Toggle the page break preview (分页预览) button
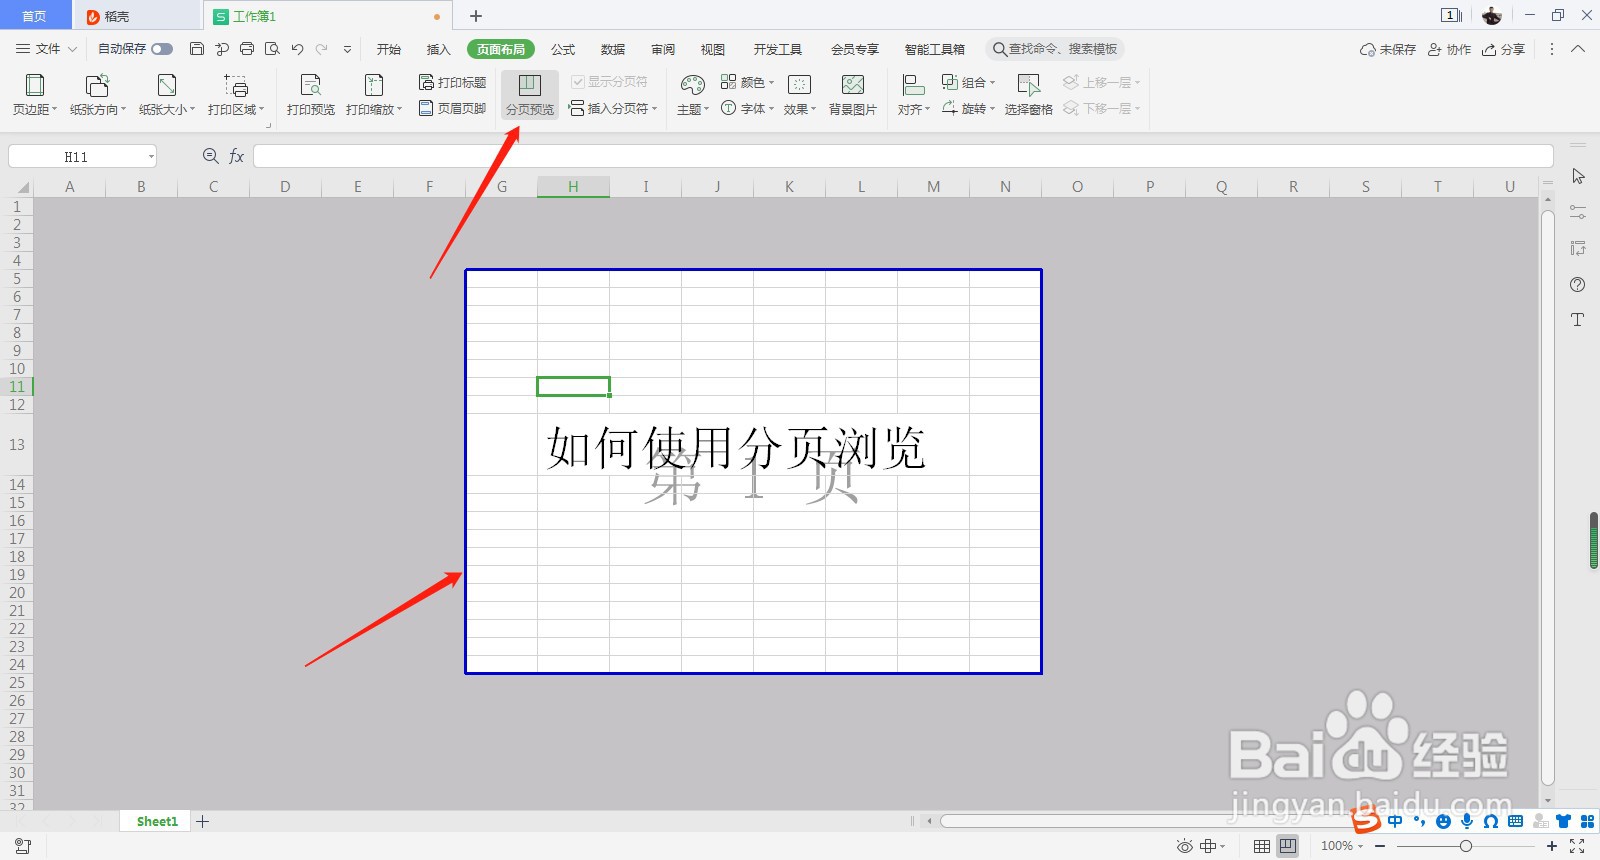This screenshot has height=860, width=1600. 530,96
